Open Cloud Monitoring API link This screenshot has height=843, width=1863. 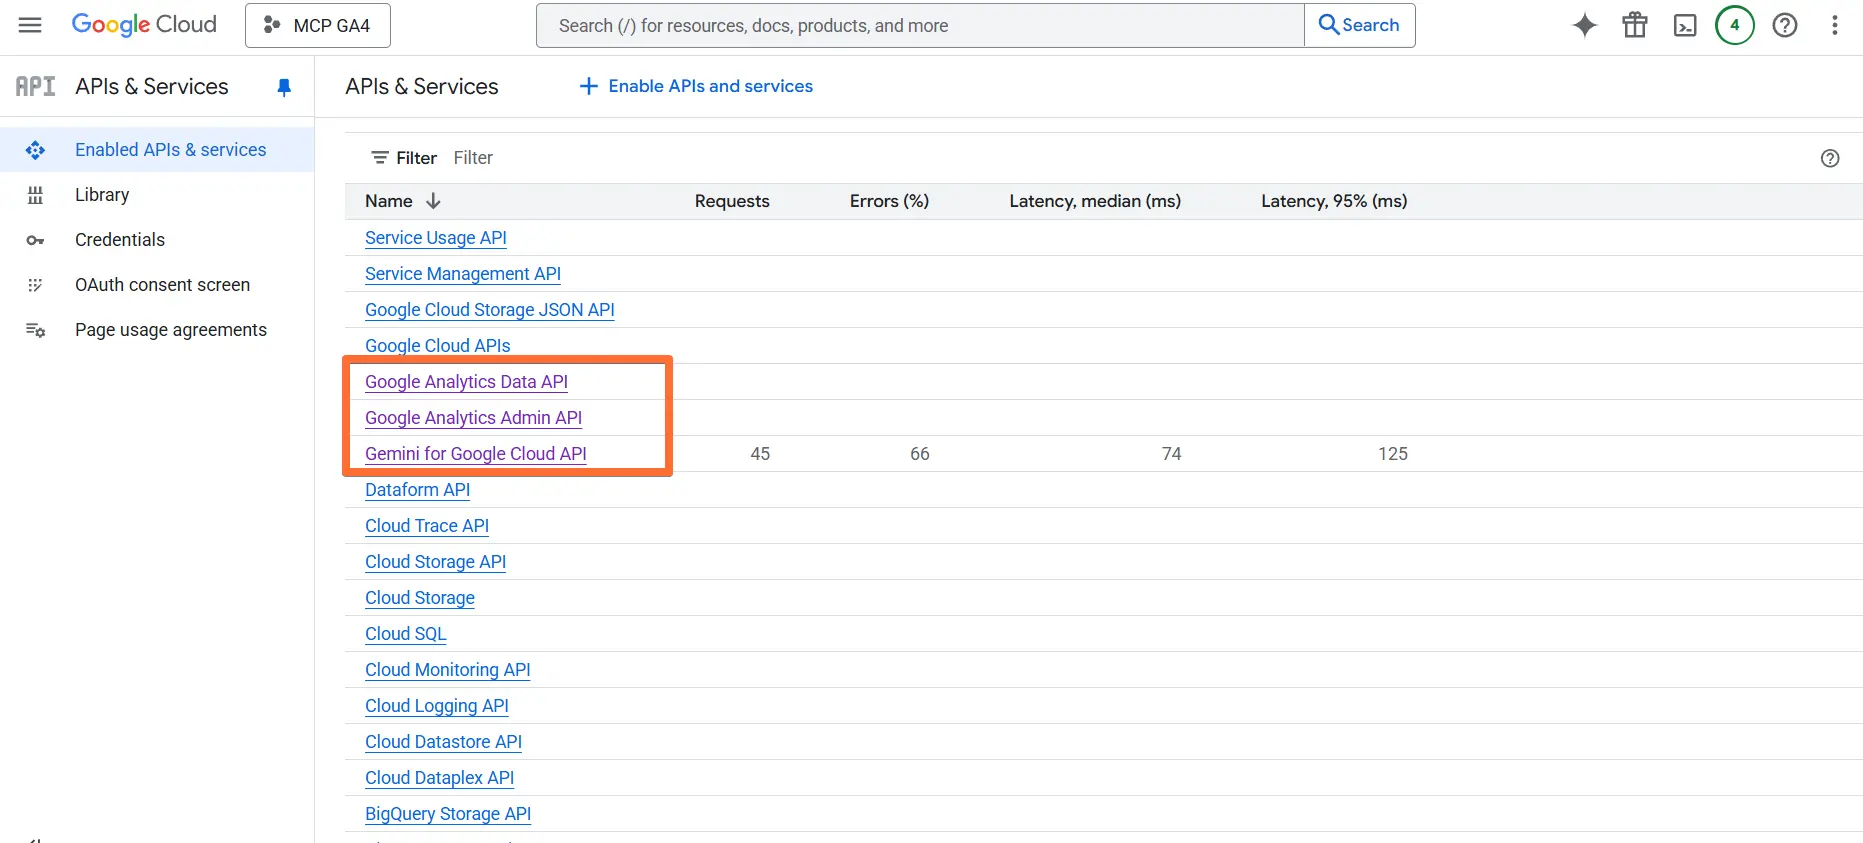(x=448, y=670)
